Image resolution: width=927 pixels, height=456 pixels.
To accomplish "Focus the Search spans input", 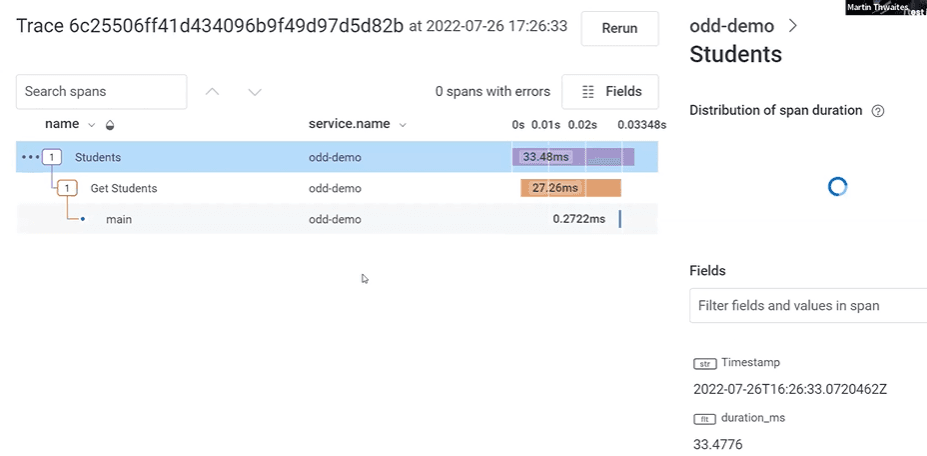I will pos(101,91).
